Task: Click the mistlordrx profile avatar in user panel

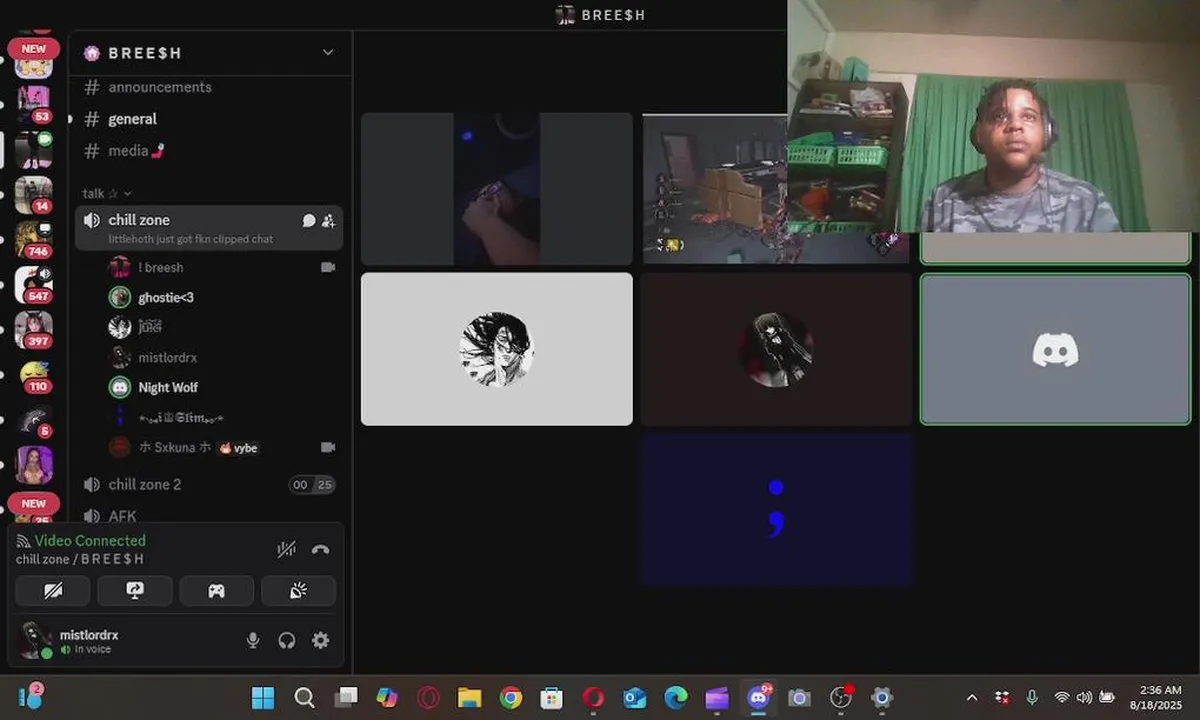Action: pos(35,640)
